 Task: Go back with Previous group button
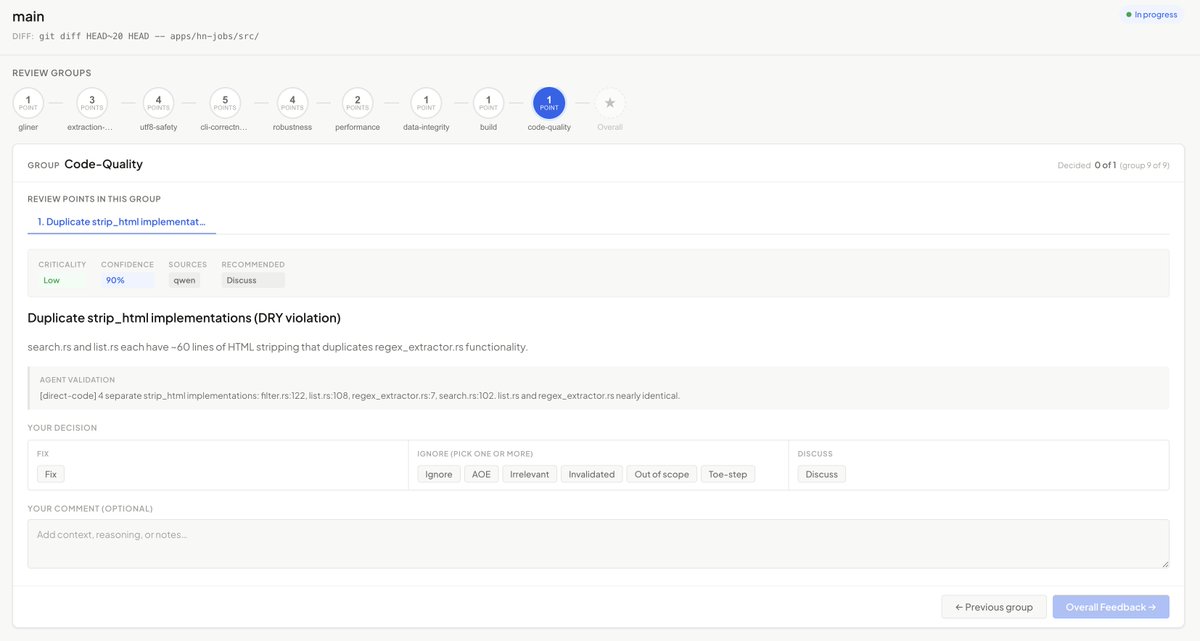tap(994, 606)
